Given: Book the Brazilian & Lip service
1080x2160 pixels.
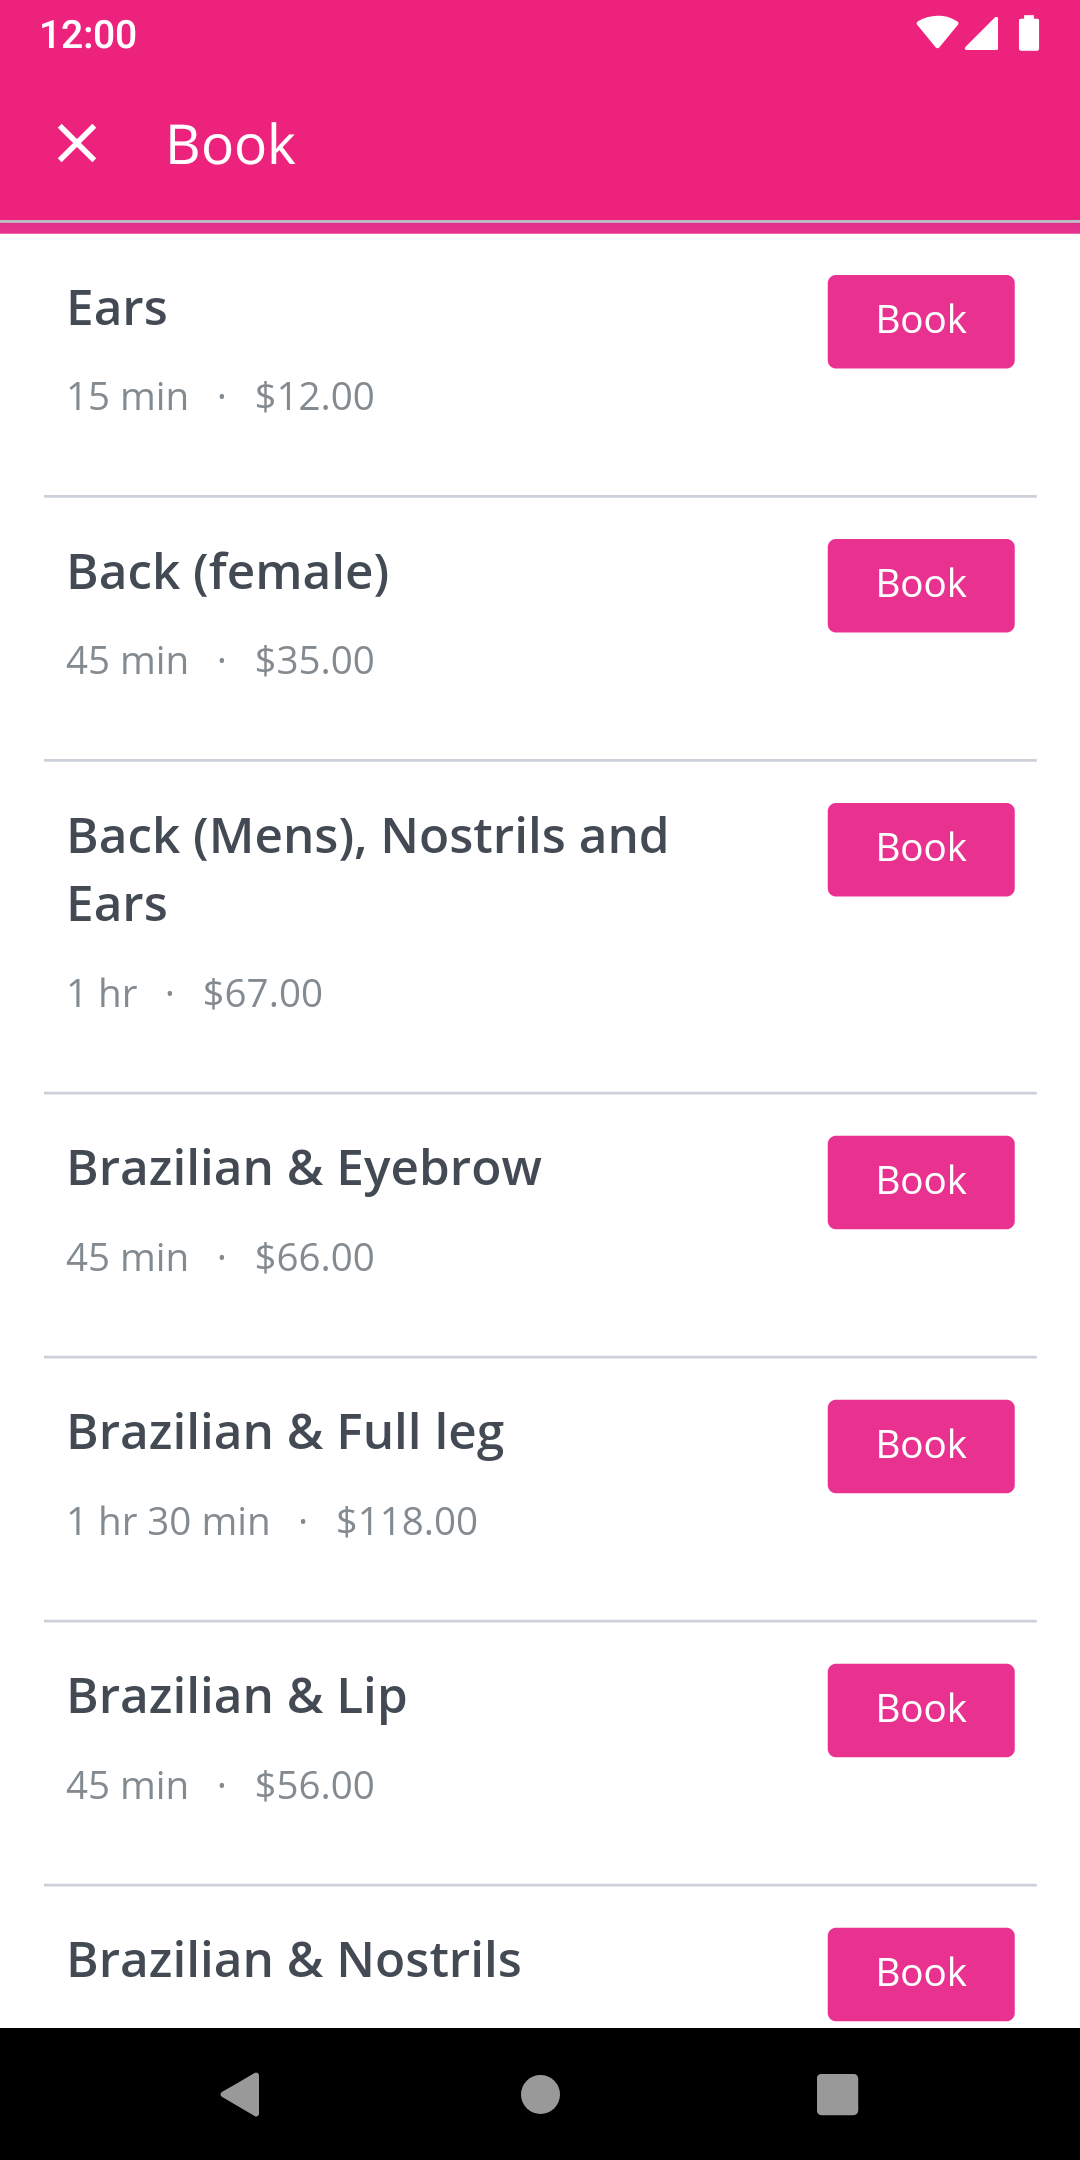Looking at the screenshot, I should click(x=921, y=1710).
